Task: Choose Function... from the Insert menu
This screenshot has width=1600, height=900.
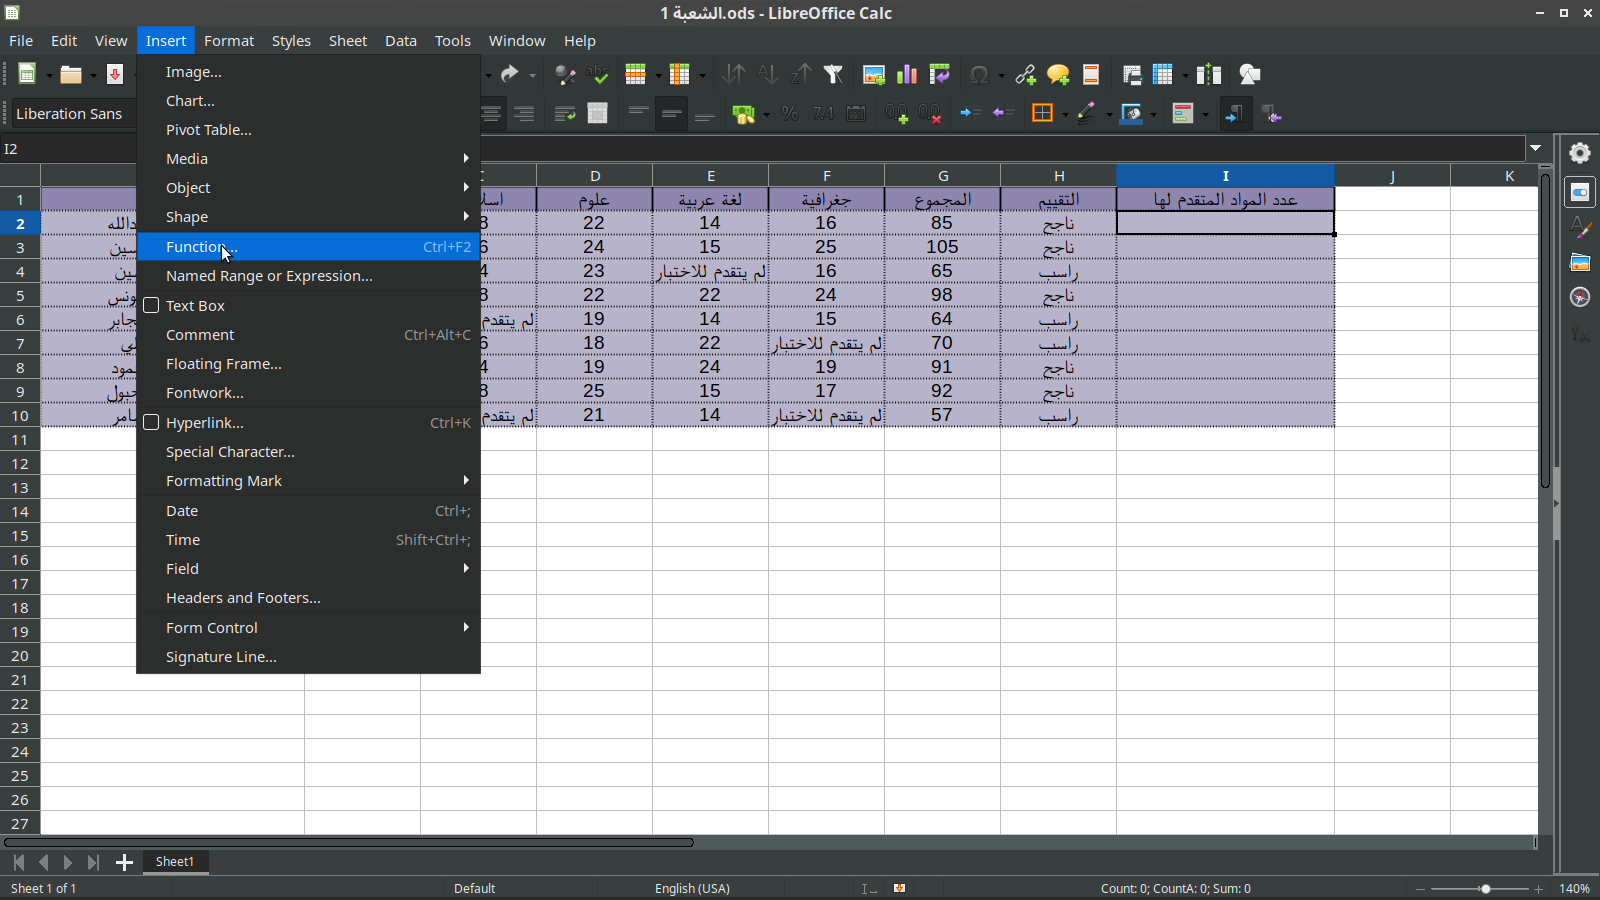Action: click(202, 247)
